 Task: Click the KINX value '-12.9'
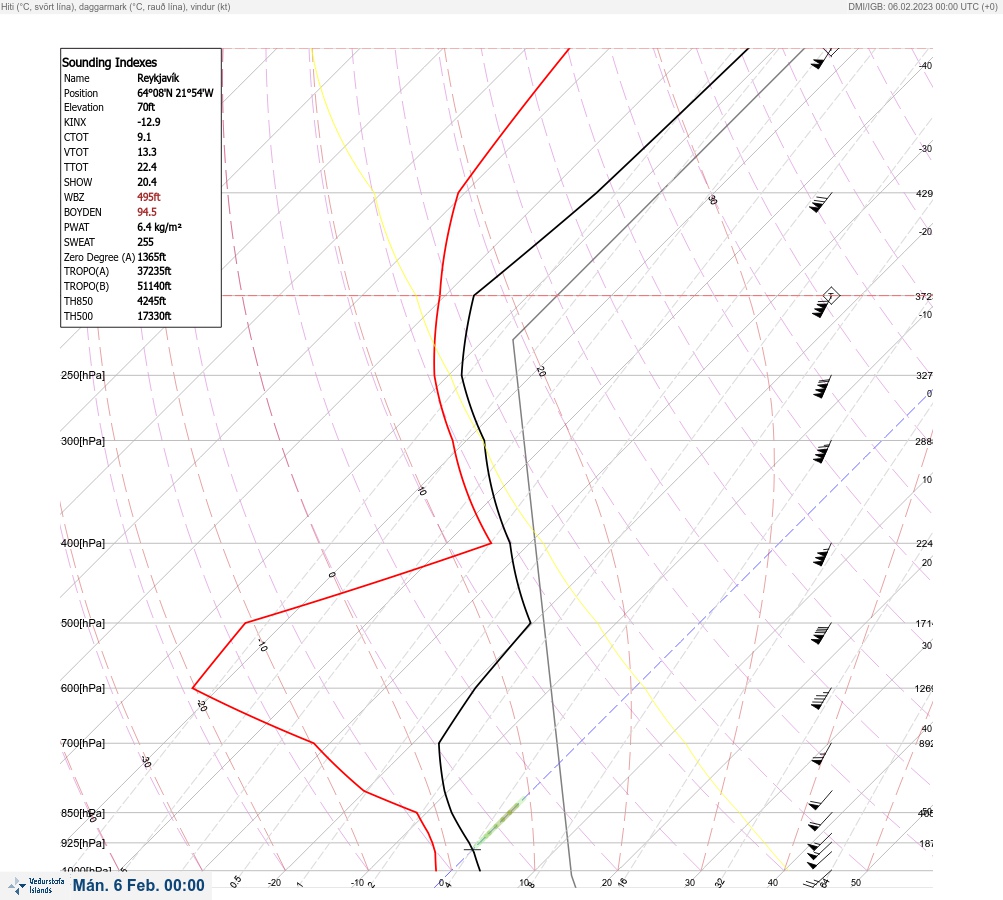click(148, 122)
